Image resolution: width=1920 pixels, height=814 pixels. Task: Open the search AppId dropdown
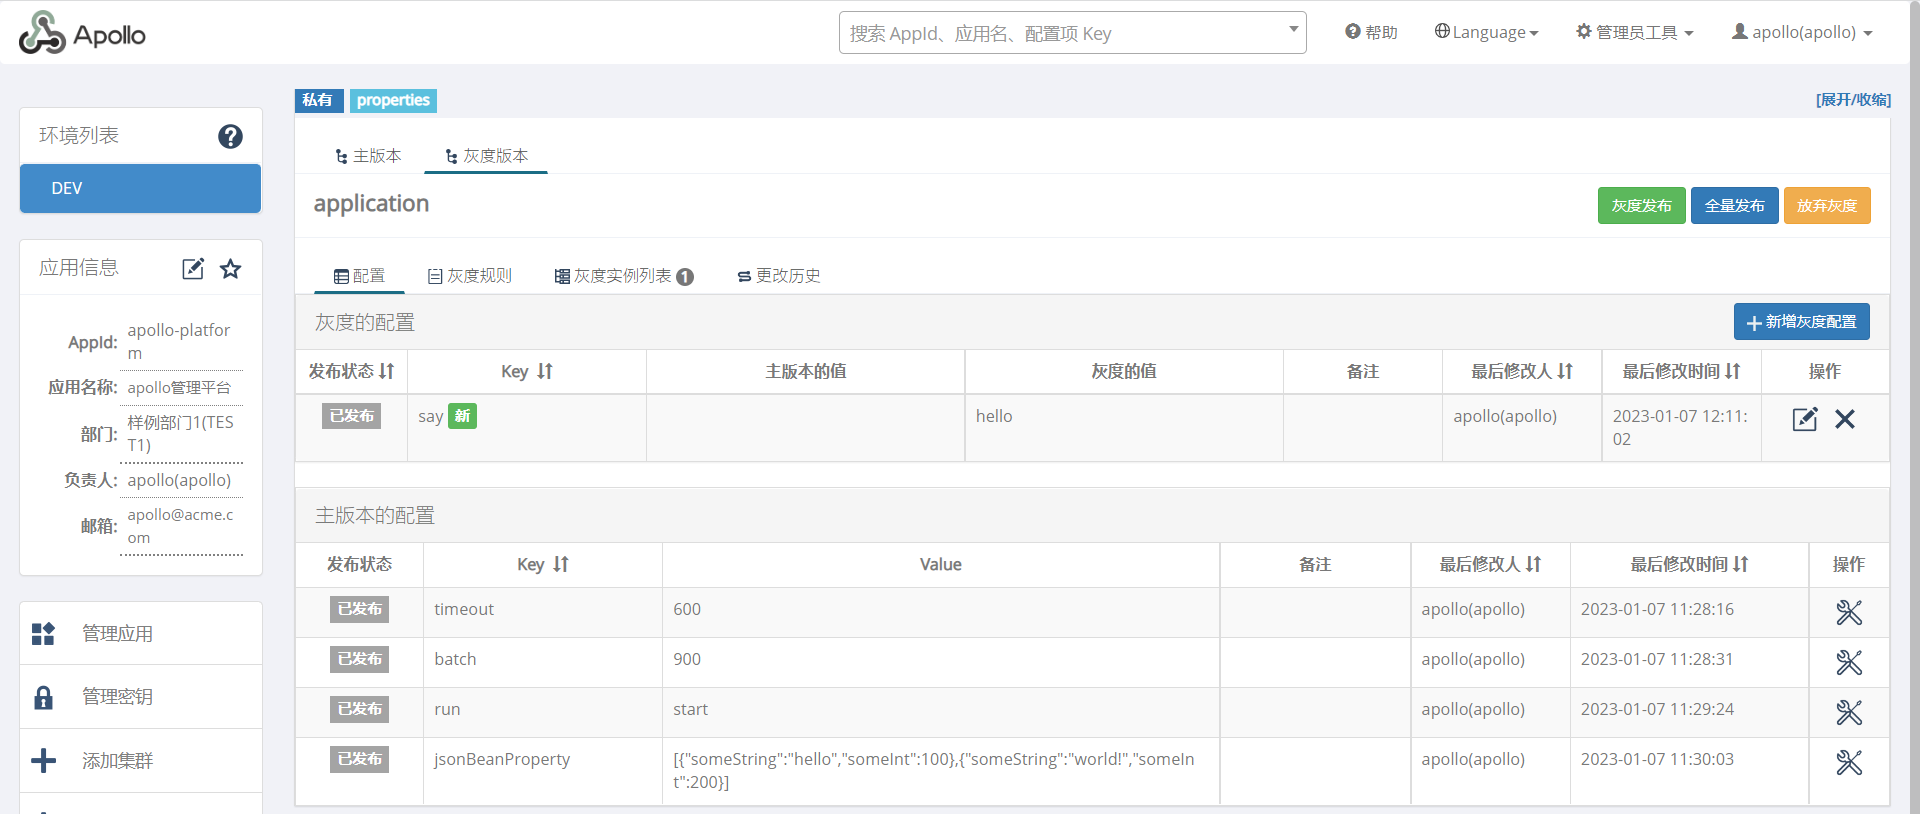[1293, 29]
